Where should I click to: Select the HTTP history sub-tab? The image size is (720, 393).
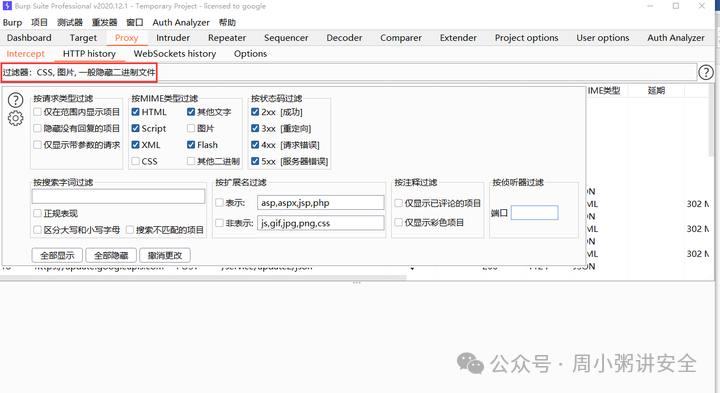pyautogui.click(x=90, y=54)
